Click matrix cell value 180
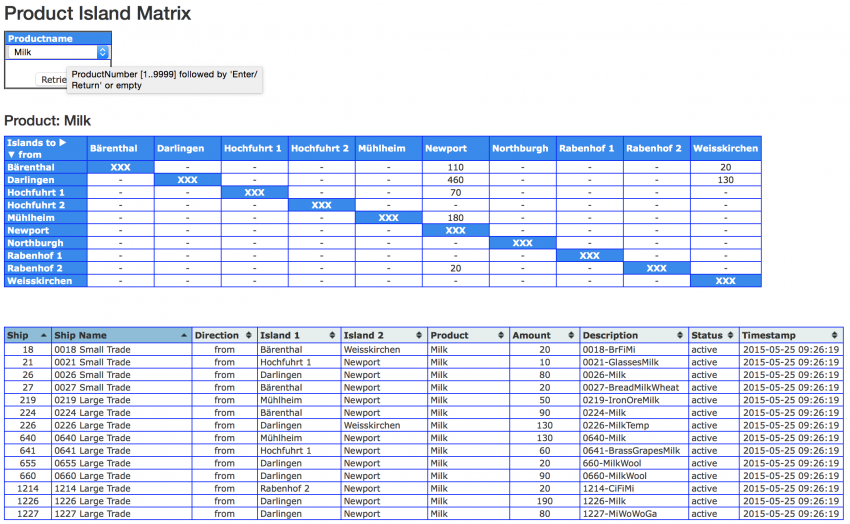This screenshot has width=850, height=524. (455, 218)
